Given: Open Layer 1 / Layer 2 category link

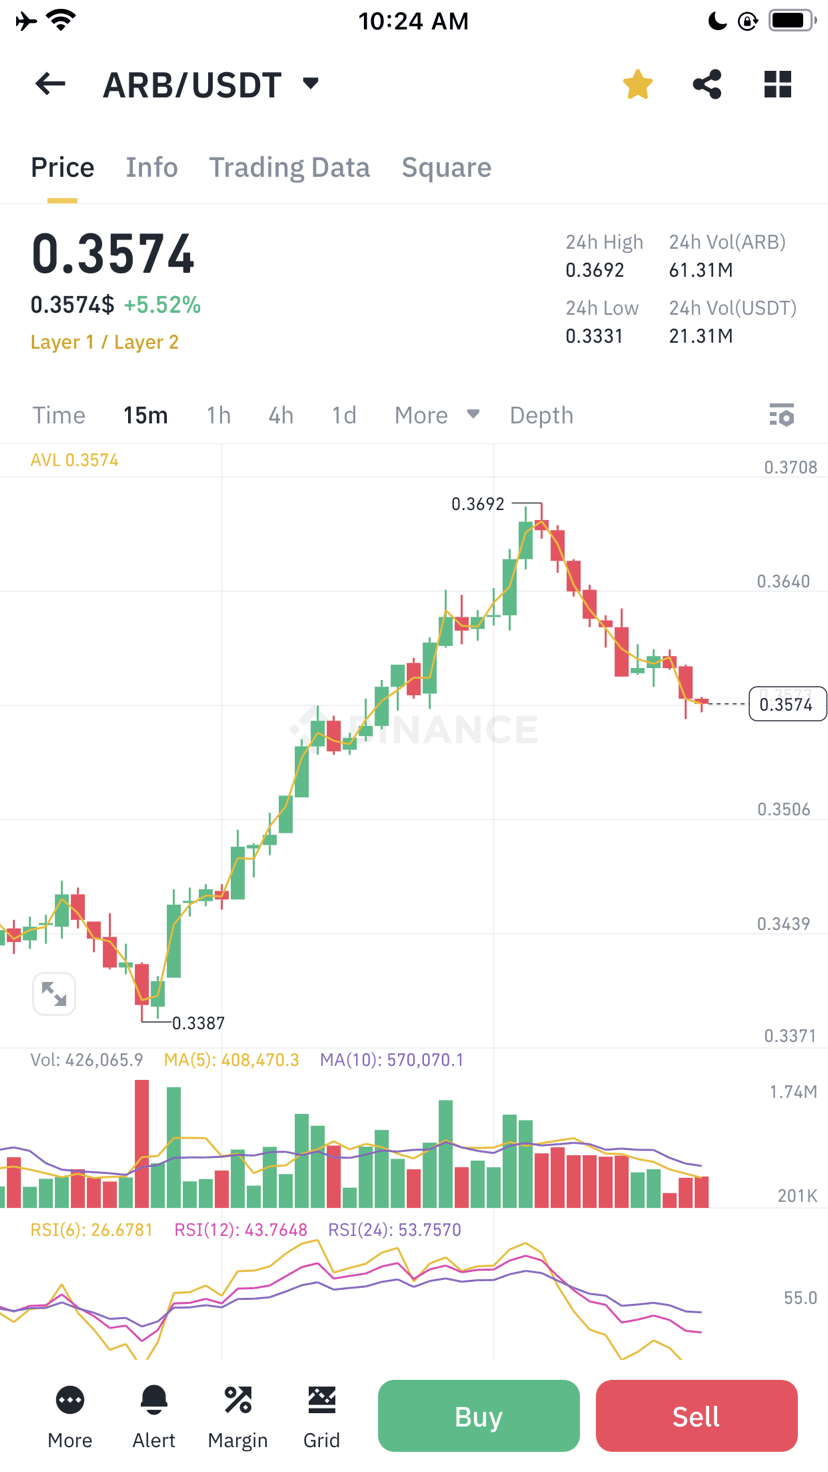Looking at the screenshot, I should click(105, 342).
